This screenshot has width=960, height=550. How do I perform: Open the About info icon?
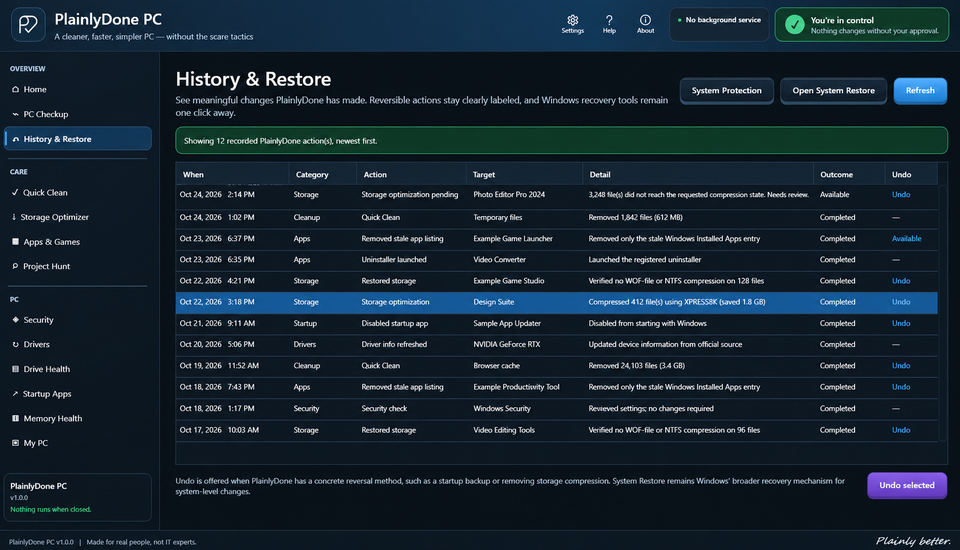(x=645, y=20)
